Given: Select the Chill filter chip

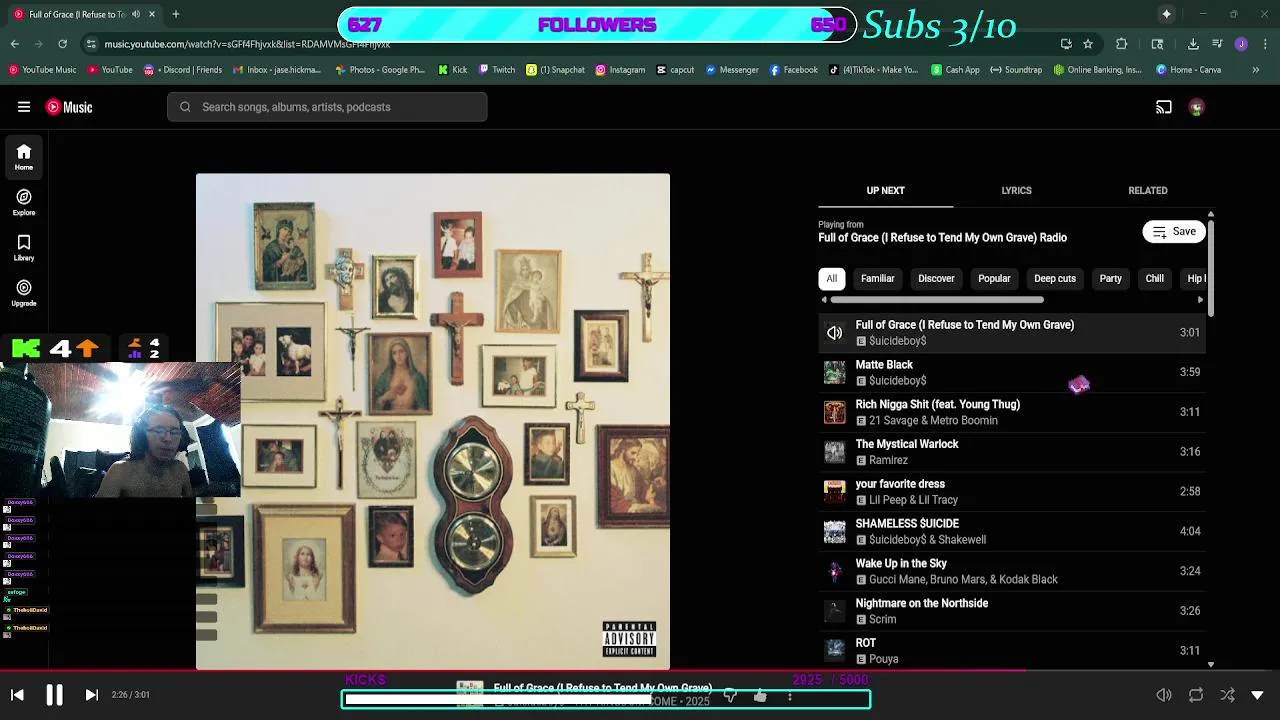Looking at the screenshot, I should coord(1154,278).
